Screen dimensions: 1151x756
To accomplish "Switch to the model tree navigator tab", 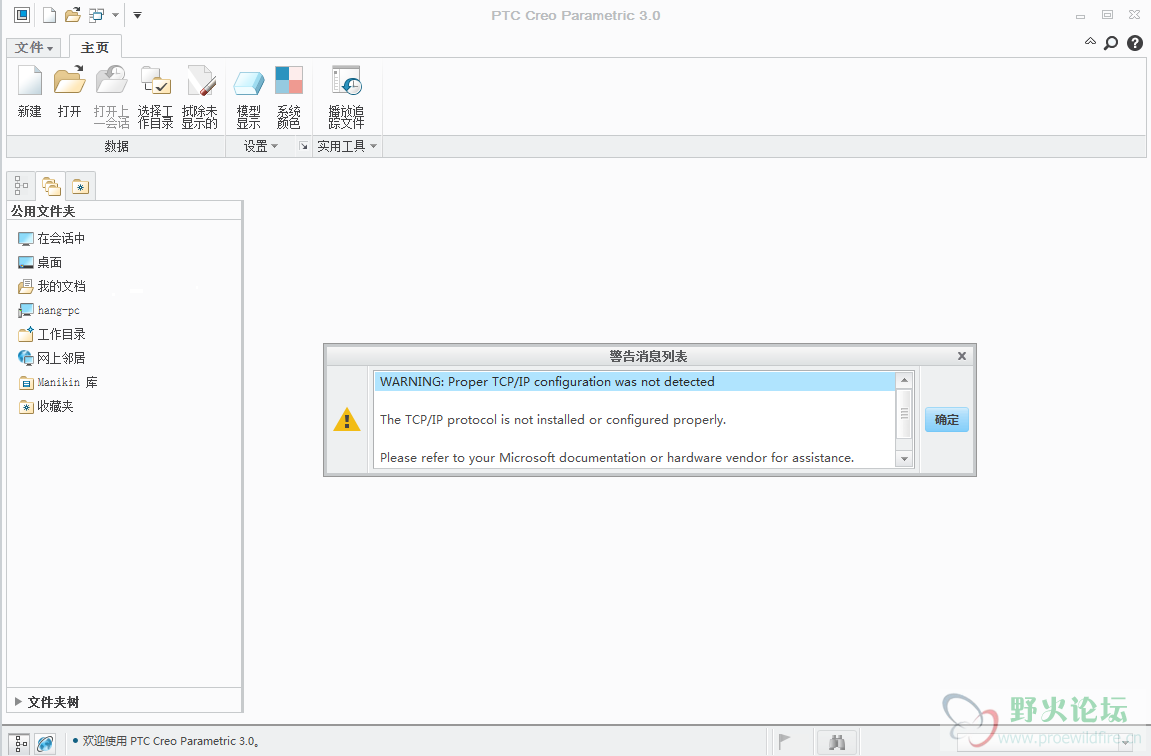I will [x=21, y=186].
